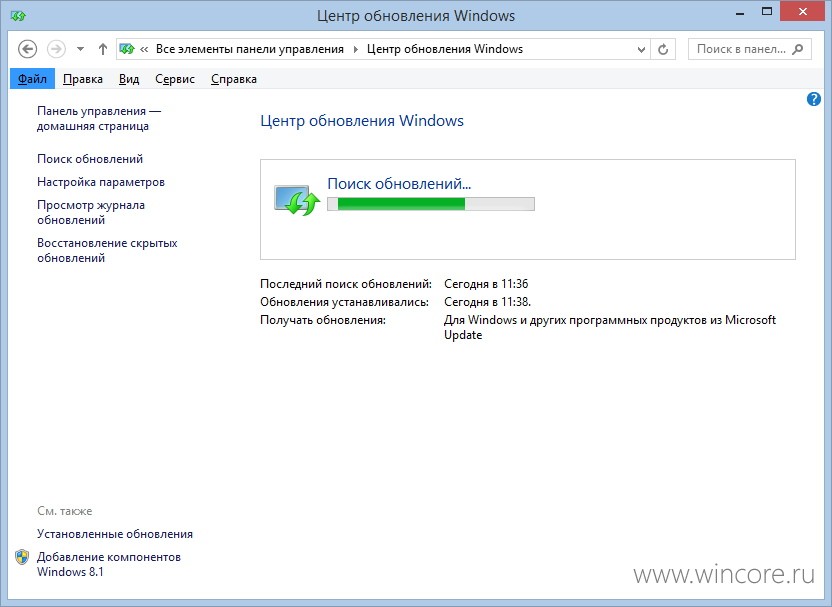Go up one level with the Up arrow

coord(103,49)
